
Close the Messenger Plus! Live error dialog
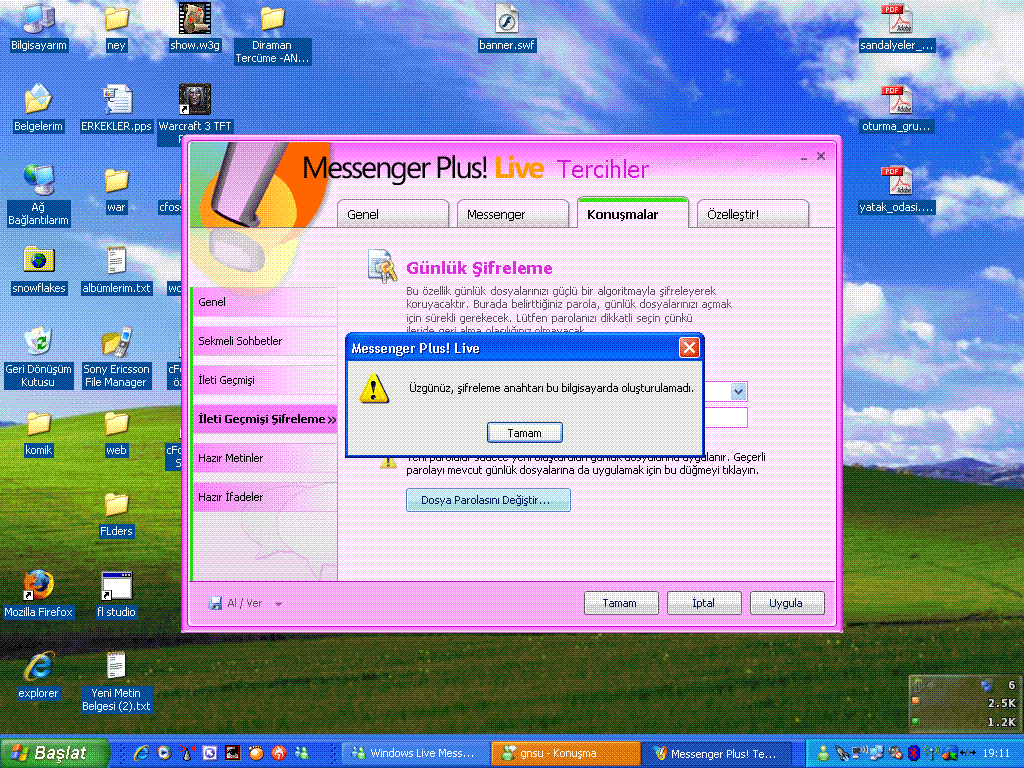coord(689,348)
